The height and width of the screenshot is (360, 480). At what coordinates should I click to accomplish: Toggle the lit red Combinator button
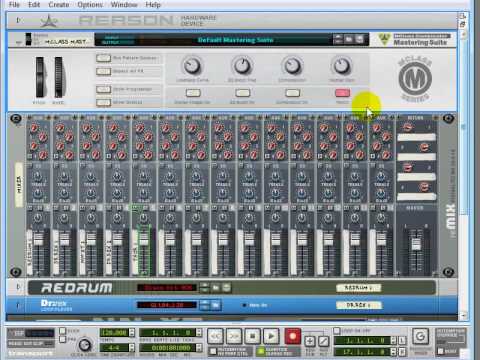coord(342,93)
